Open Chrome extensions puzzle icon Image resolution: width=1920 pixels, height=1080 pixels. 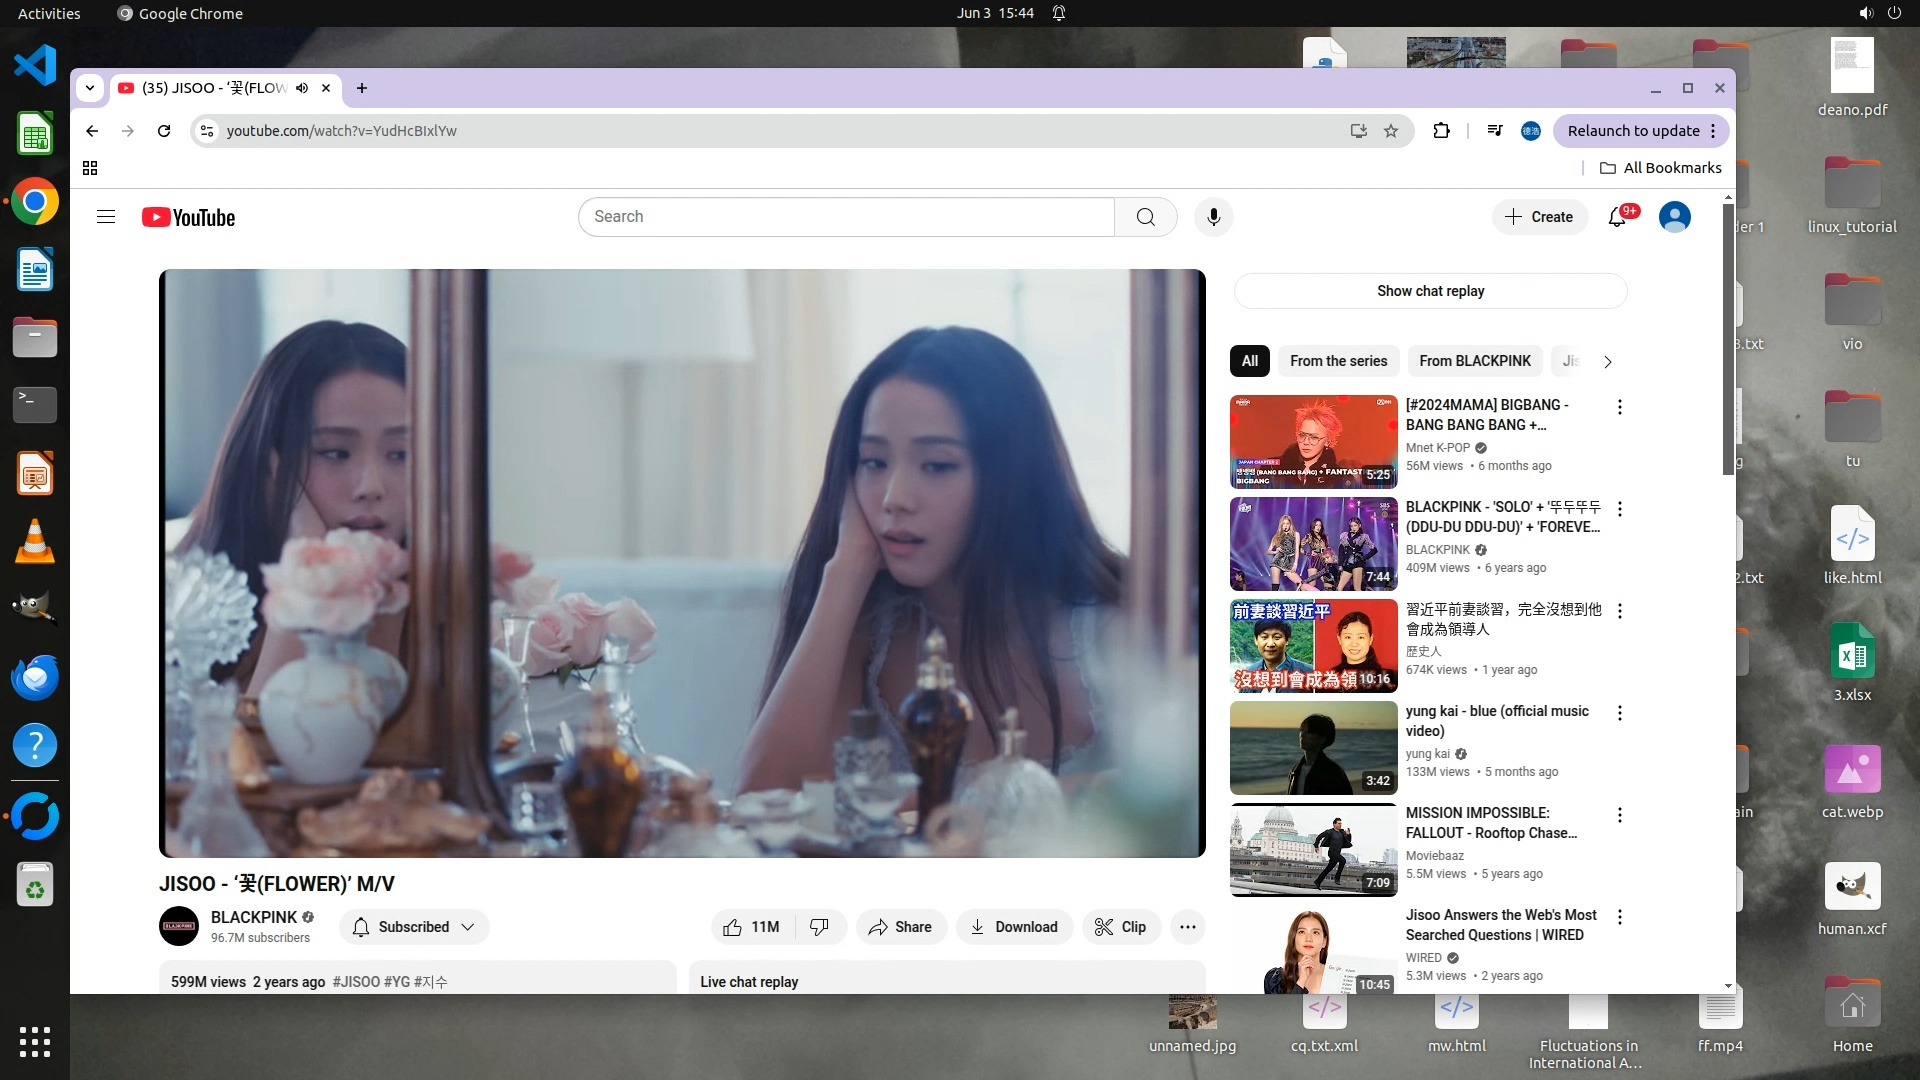point(1441,131)
